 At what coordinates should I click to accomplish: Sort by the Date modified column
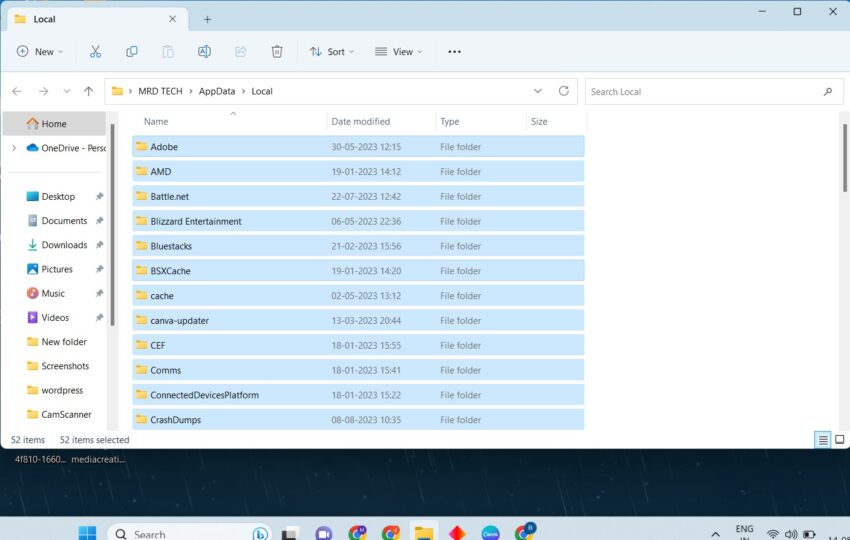[x=361, y=122]
